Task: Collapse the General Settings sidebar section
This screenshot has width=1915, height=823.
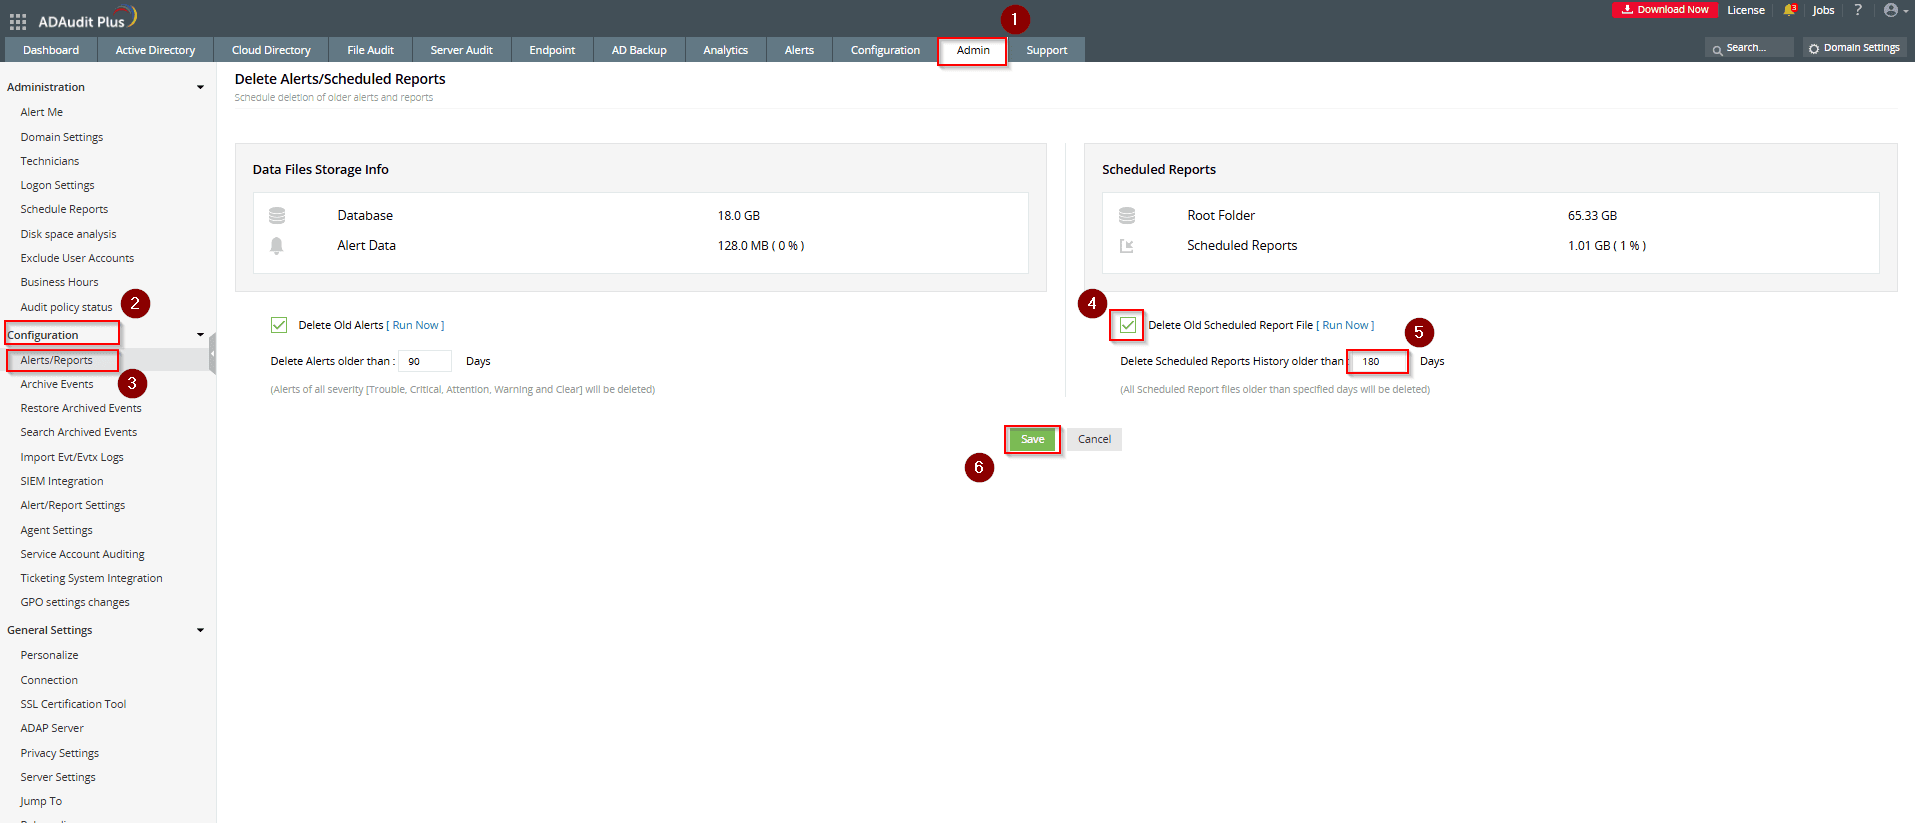Action: point(200,631)
